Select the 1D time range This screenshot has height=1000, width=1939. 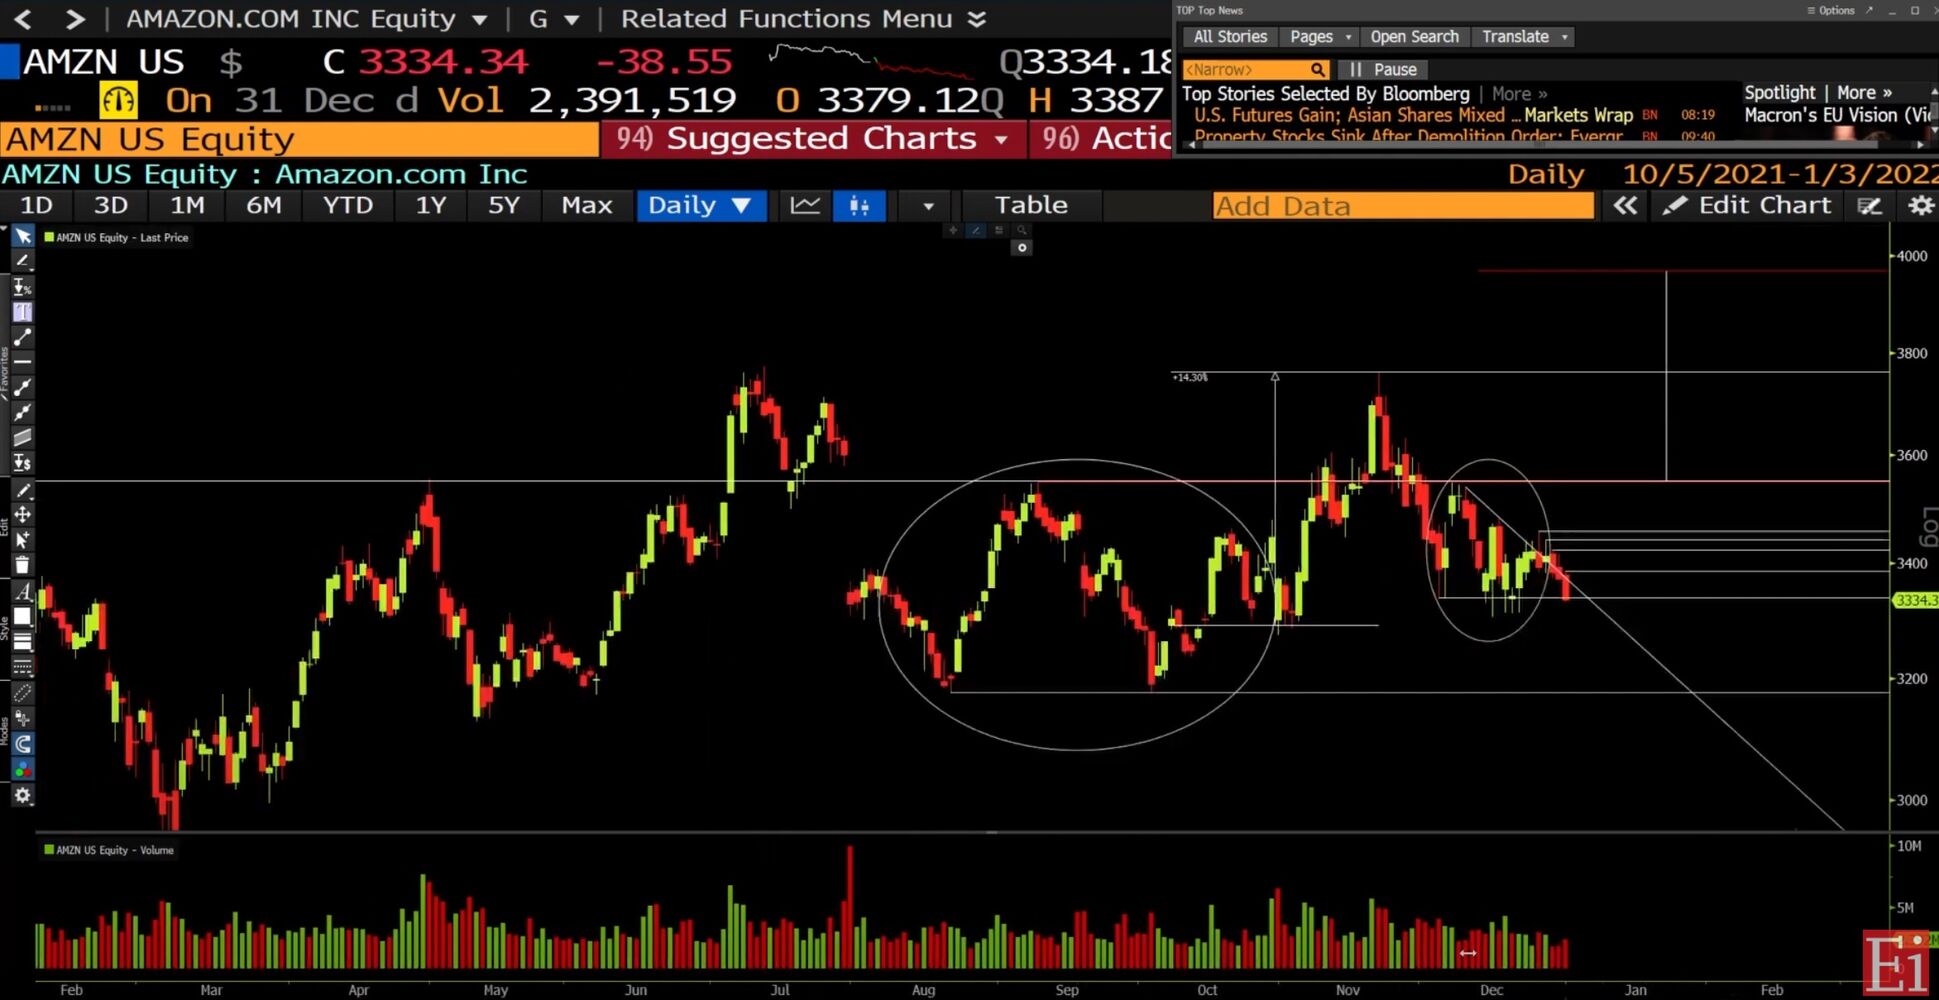37,205
